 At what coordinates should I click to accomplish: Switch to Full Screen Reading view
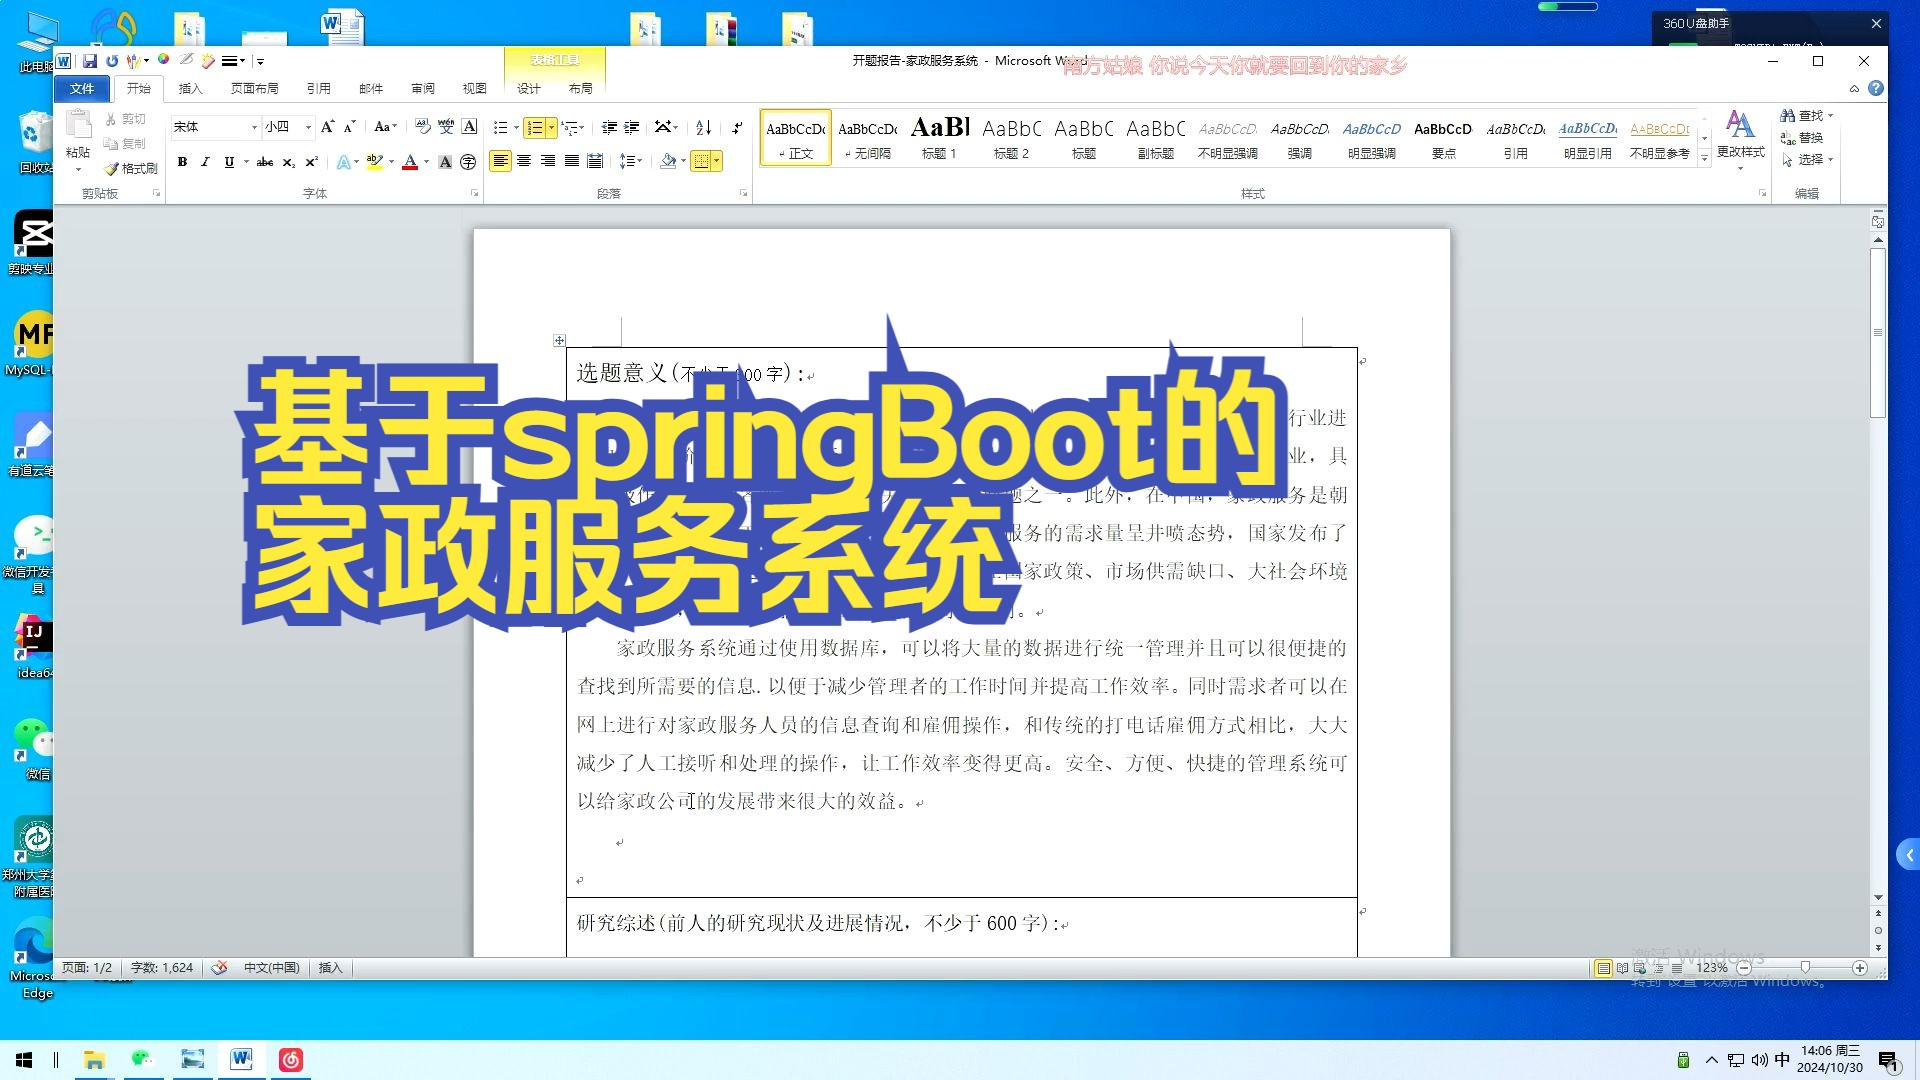[1622, 968]
